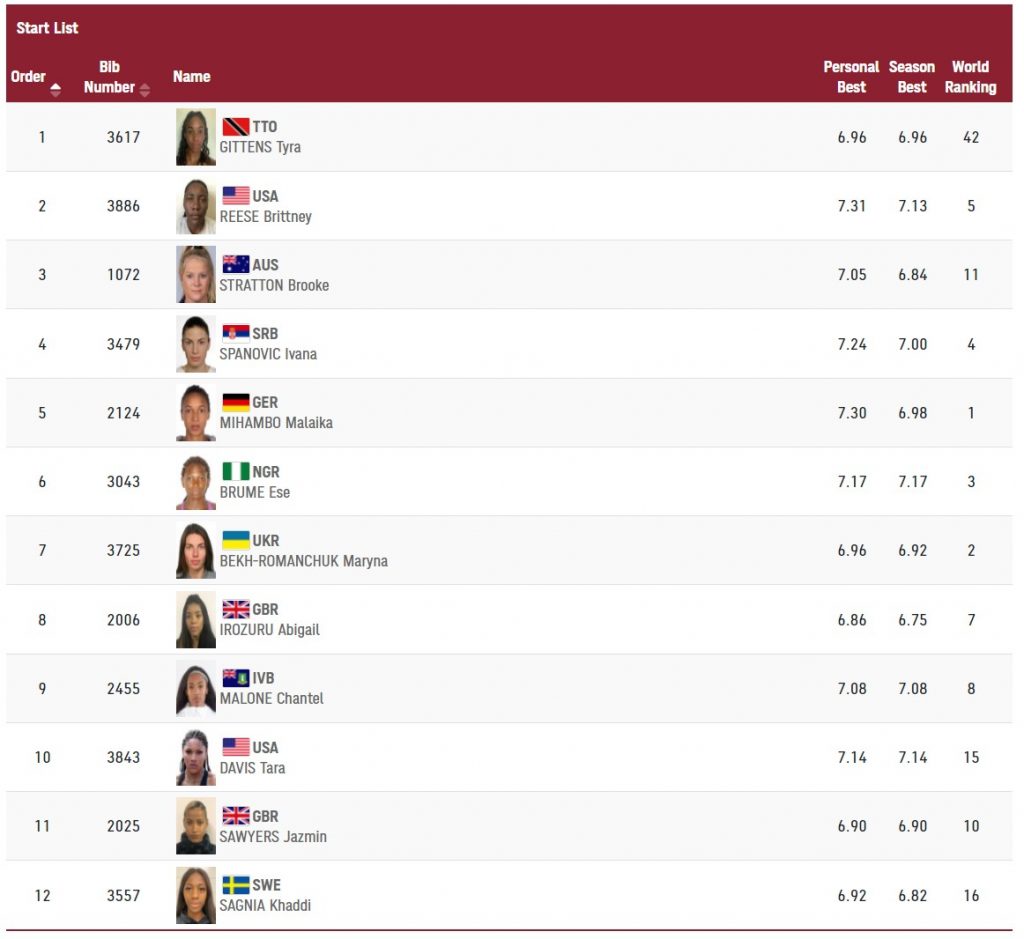The image size is (1024, 939).
Task: Click the Germany flag icon
Action: point(236,403)
